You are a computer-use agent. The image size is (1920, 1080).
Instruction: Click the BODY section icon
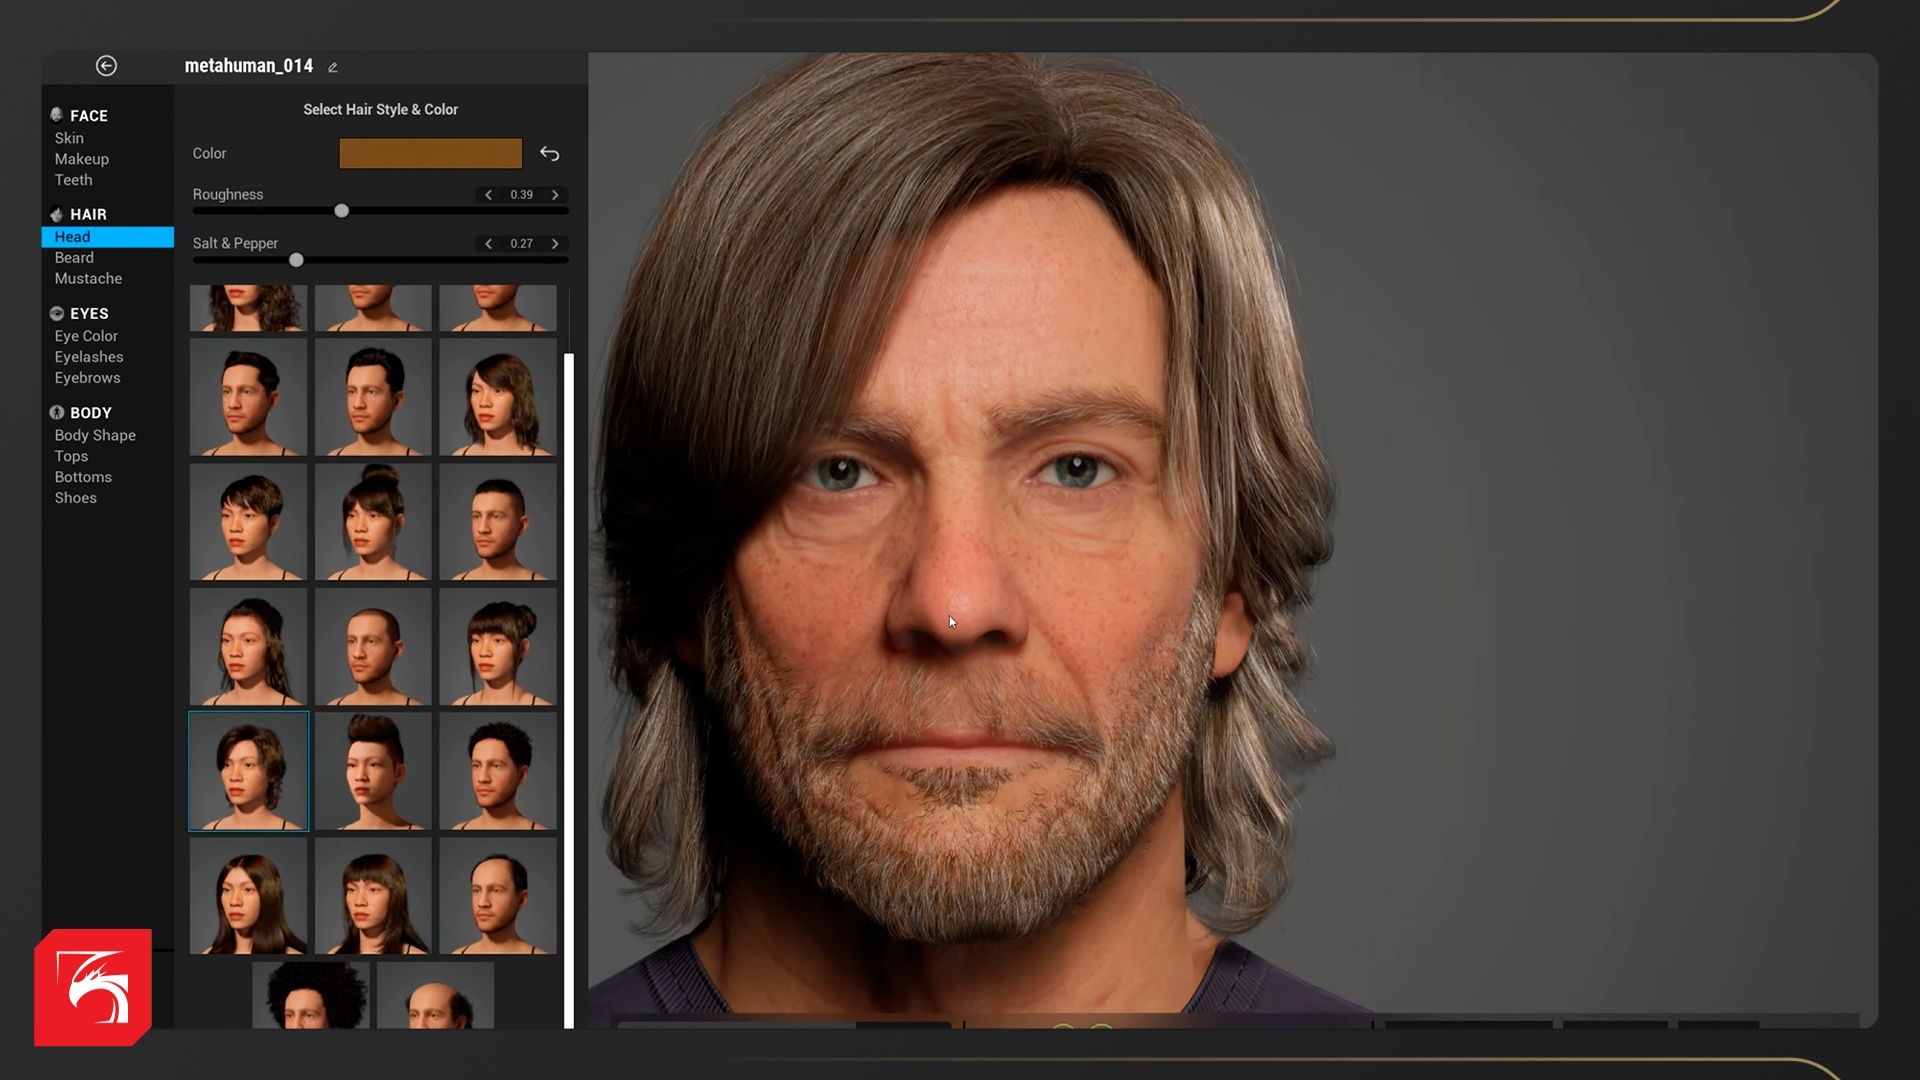pyautogui.click(x=57, y=412)
